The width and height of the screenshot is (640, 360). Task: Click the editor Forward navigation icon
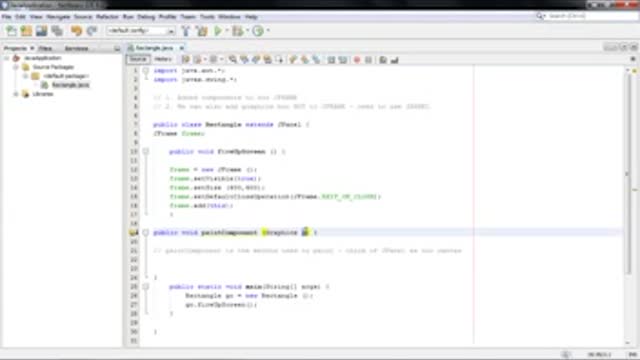click(x=213, y=60)
